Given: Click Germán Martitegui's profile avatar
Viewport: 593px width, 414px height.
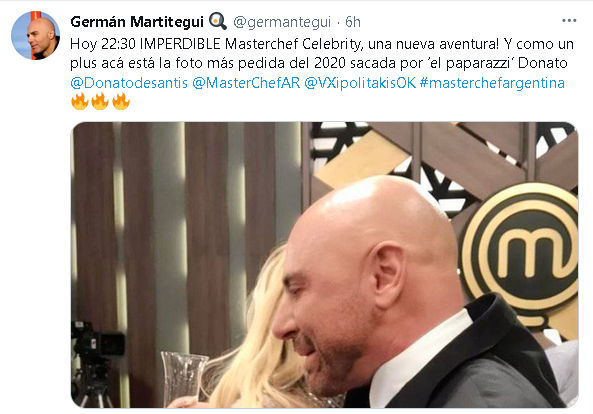Looking at the screenshot, I should [x=35, y=36].
